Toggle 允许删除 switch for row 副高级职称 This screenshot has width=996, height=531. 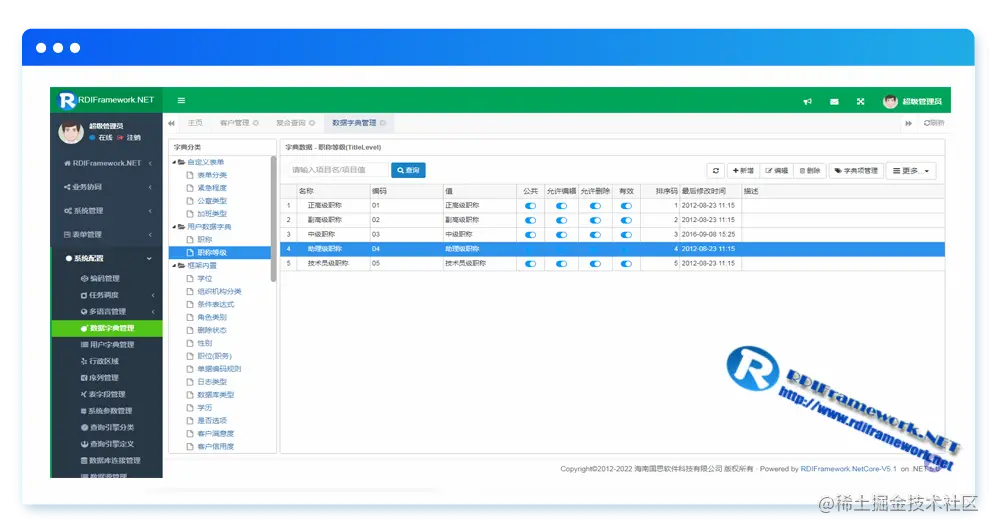click(595, 220)
